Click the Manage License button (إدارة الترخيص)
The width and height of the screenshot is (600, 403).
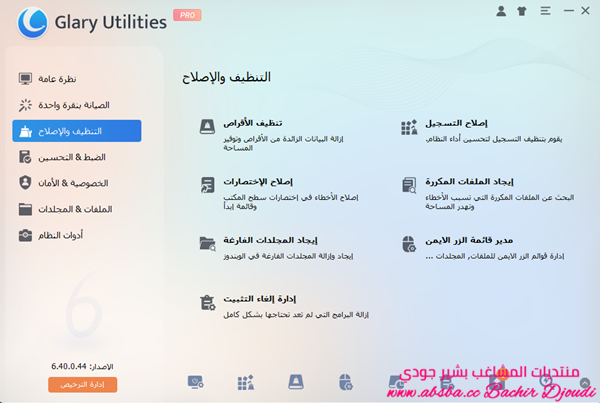pos(82,384)
